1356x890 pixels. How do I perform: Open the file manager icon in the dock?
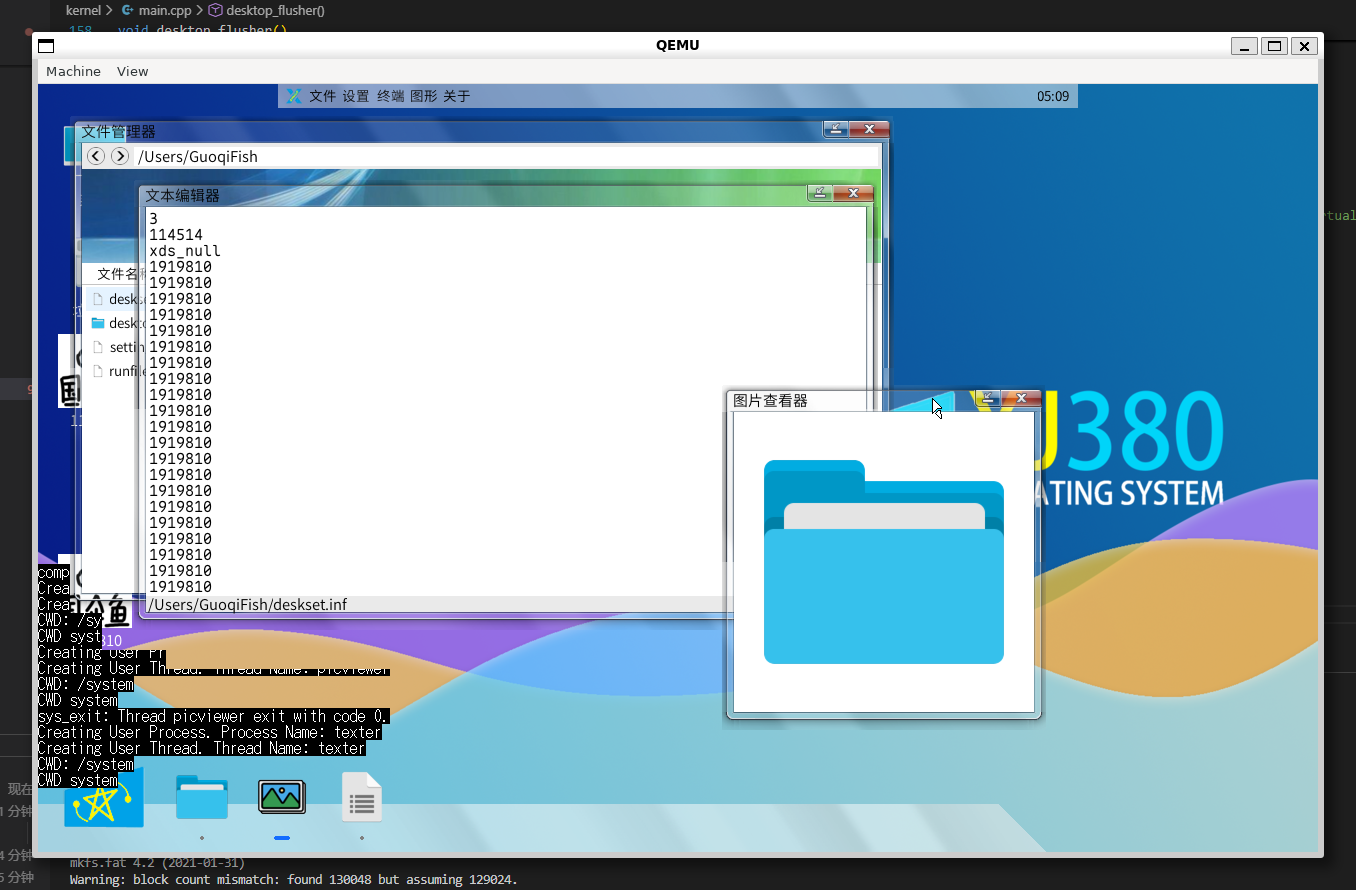click(x=202, y=798)
